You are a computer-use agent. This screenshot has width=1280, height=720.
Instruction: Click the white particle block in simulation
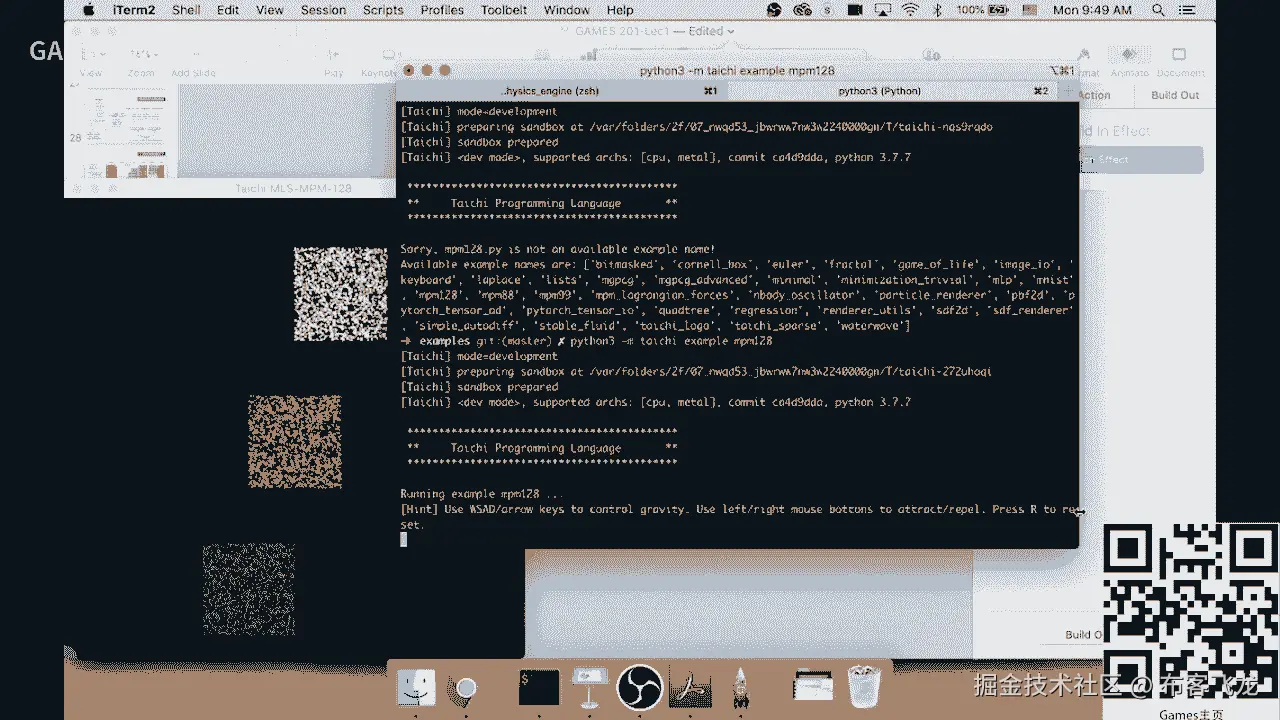coord(340,294)
